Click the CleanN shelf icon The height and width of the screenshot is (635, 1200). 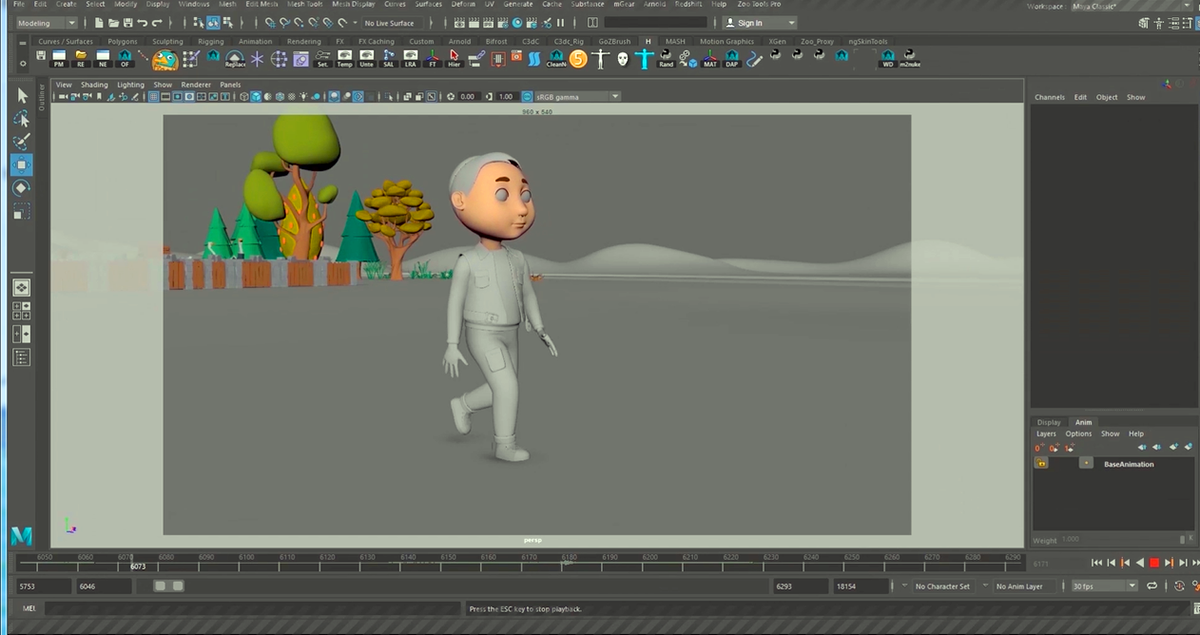[x=556, y=59]
